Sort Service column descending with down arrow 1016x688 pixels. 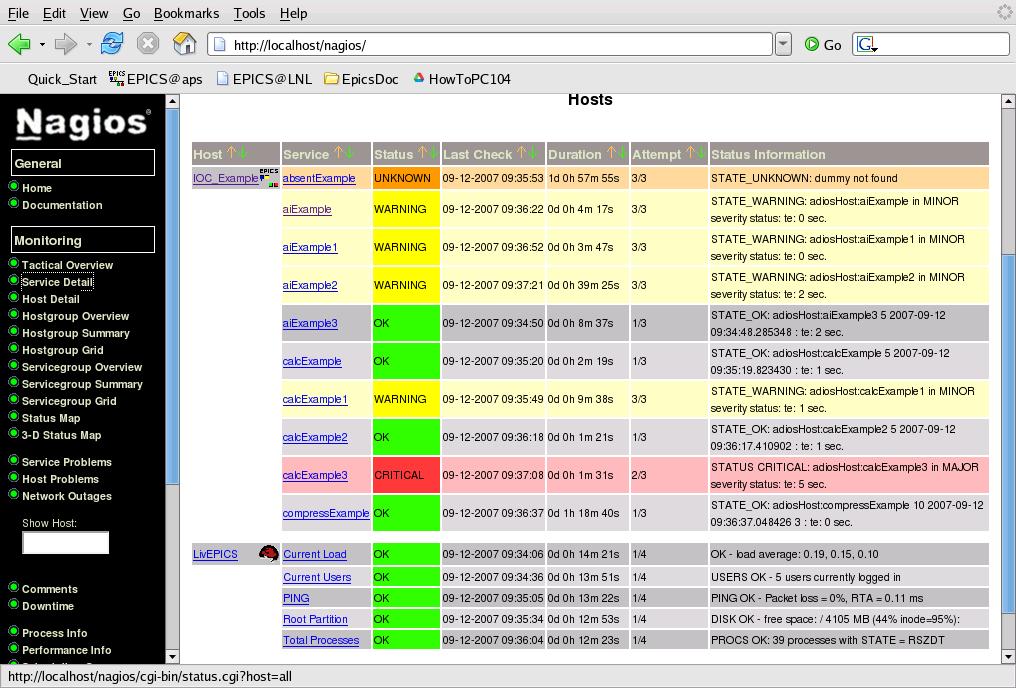(349, 153)
